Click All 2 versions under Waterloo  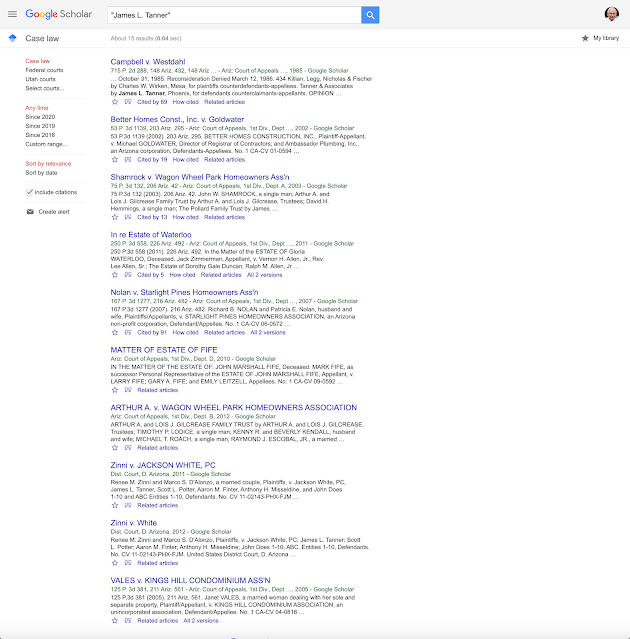coord(264,275)
